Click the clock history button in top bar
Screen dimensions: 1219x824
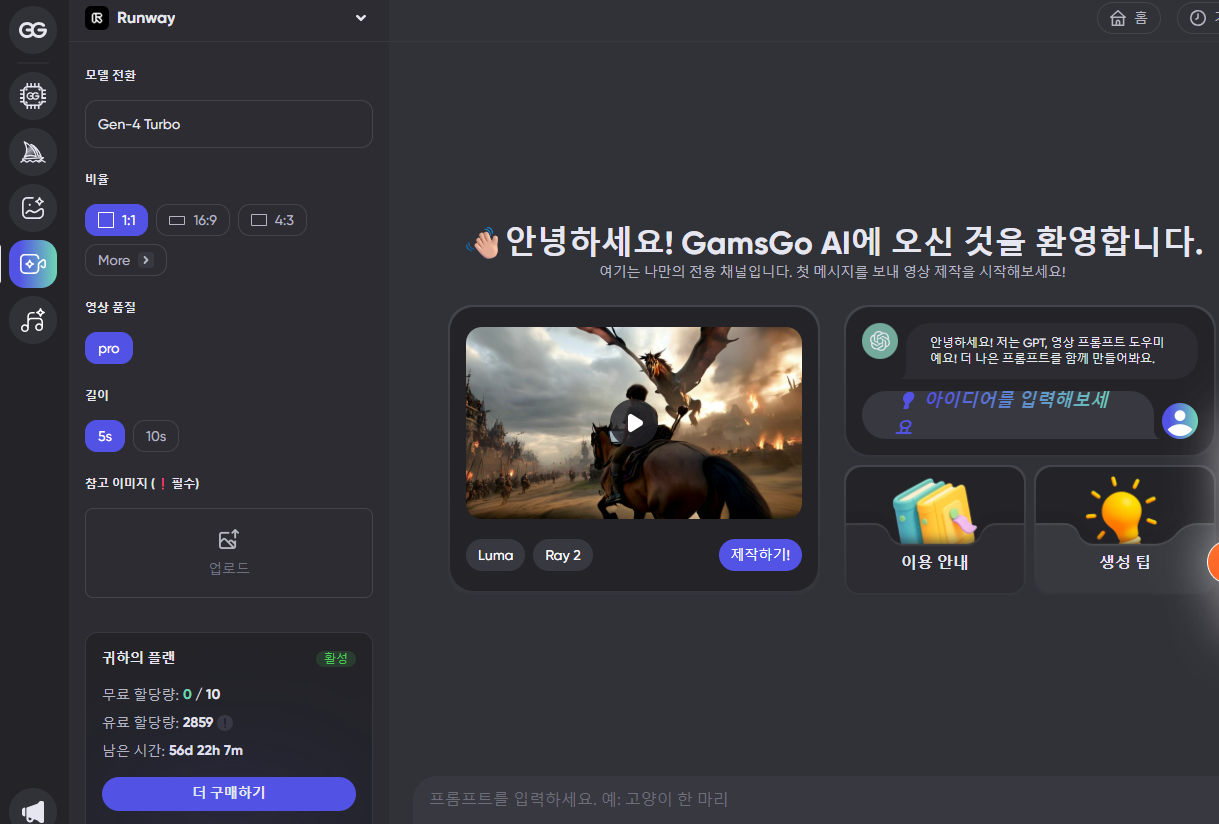click(1198, 18)
